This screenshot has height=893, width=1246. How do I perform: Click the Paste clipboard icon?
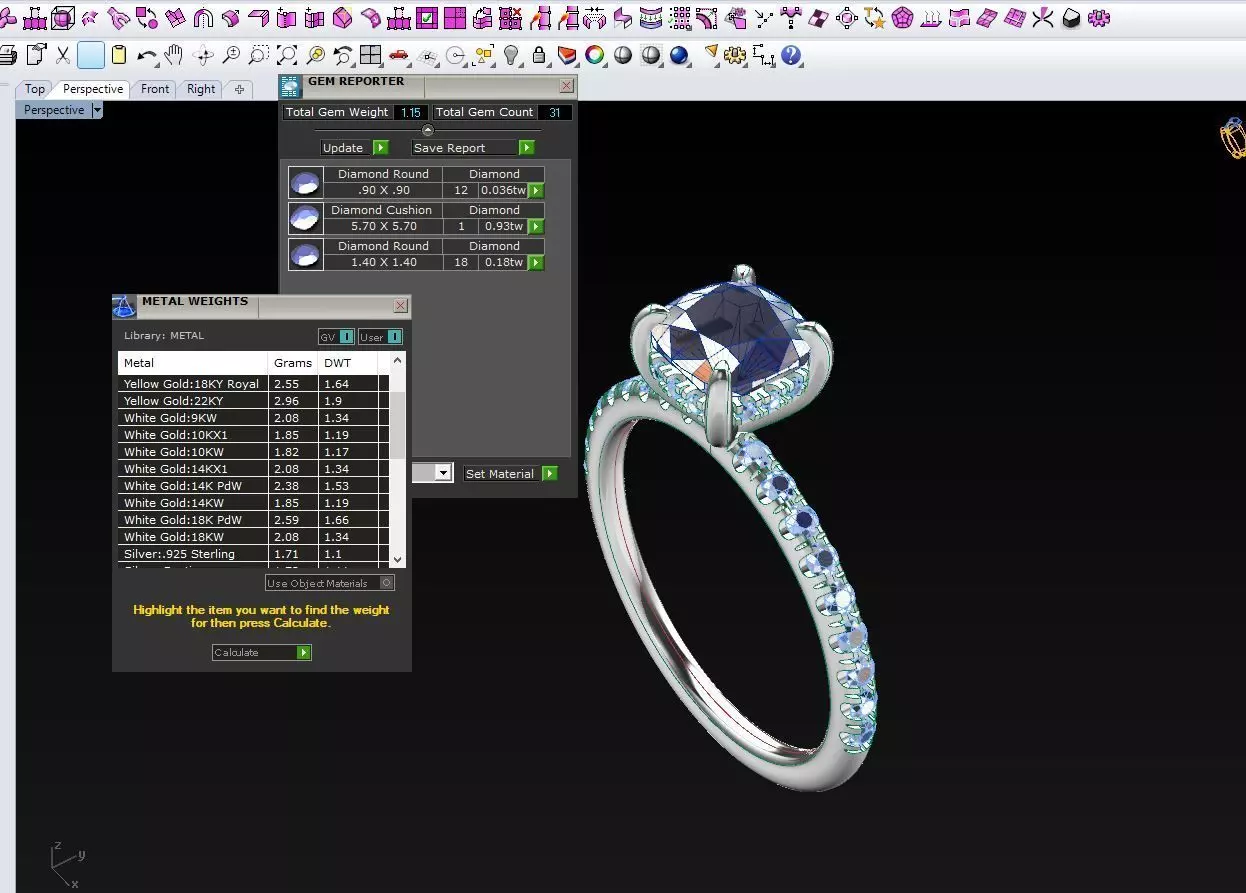tap(119, 55)
